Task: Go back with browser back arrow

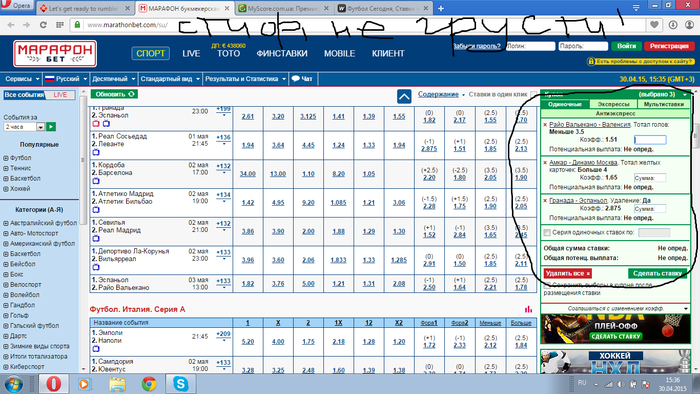Action: (11, 25)
